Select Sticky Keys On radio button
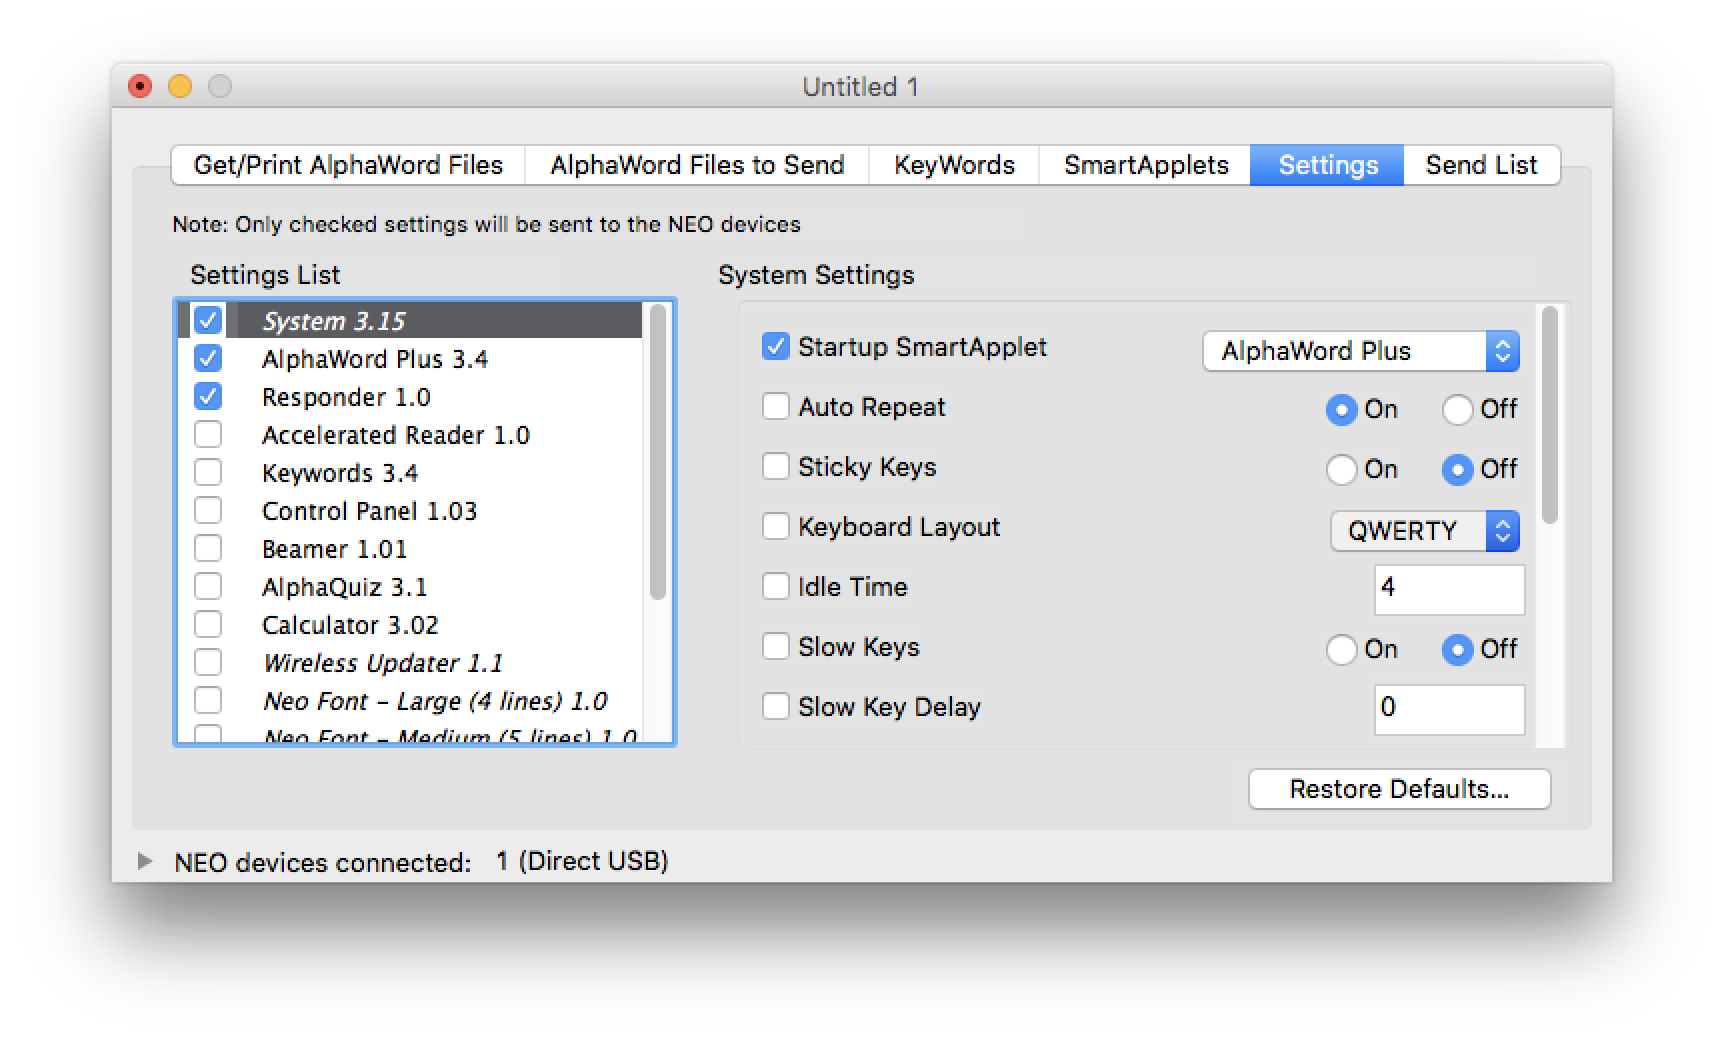 (x=1341, y=469)
